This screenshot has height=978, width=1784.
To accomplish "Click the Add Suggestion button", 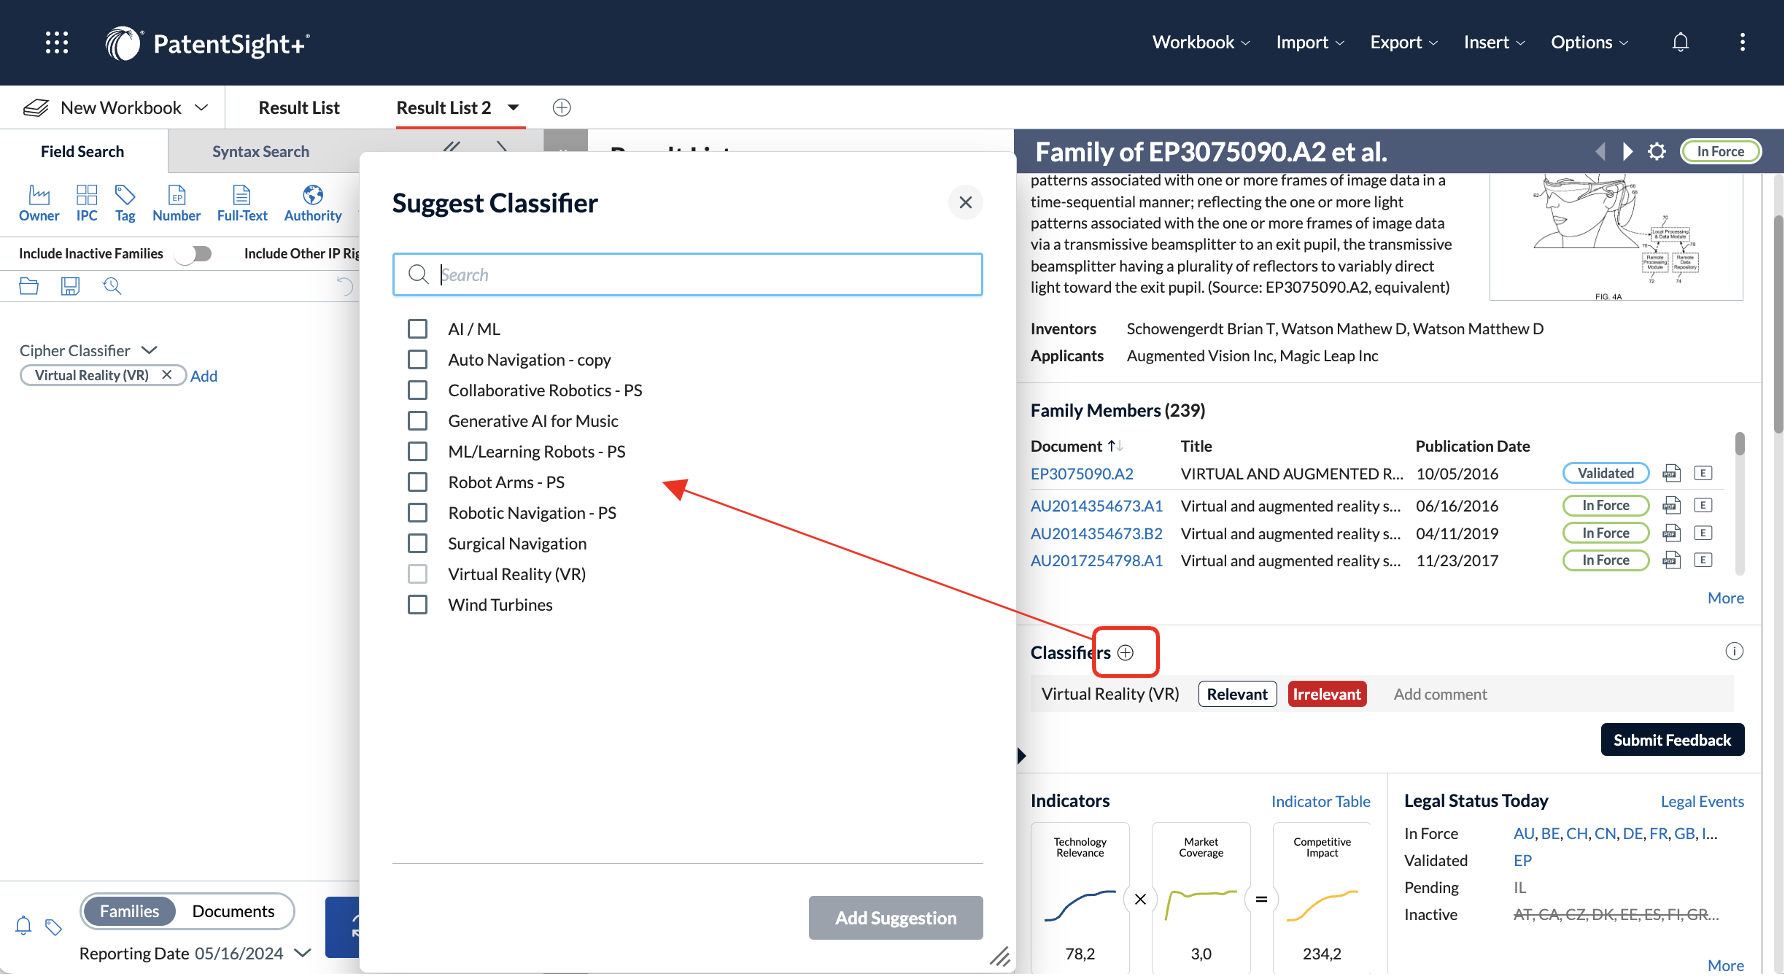I will 896,917.
